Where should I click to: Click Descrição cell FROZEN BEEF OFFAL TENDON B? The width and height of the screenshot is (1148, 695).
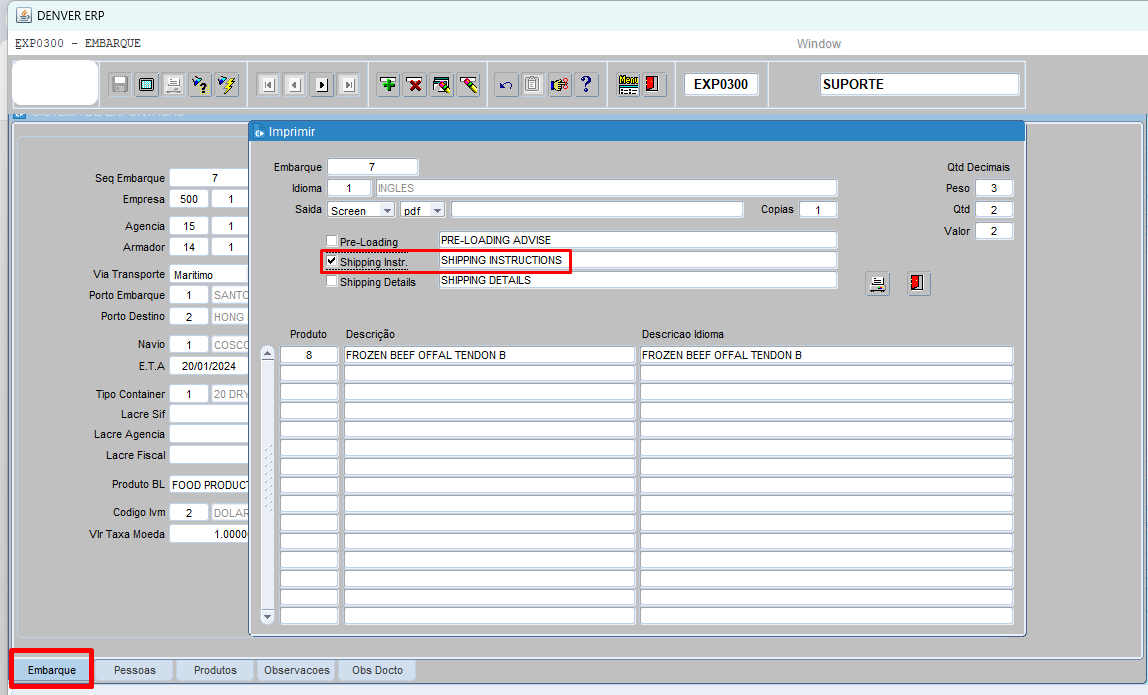click(489, 355)
